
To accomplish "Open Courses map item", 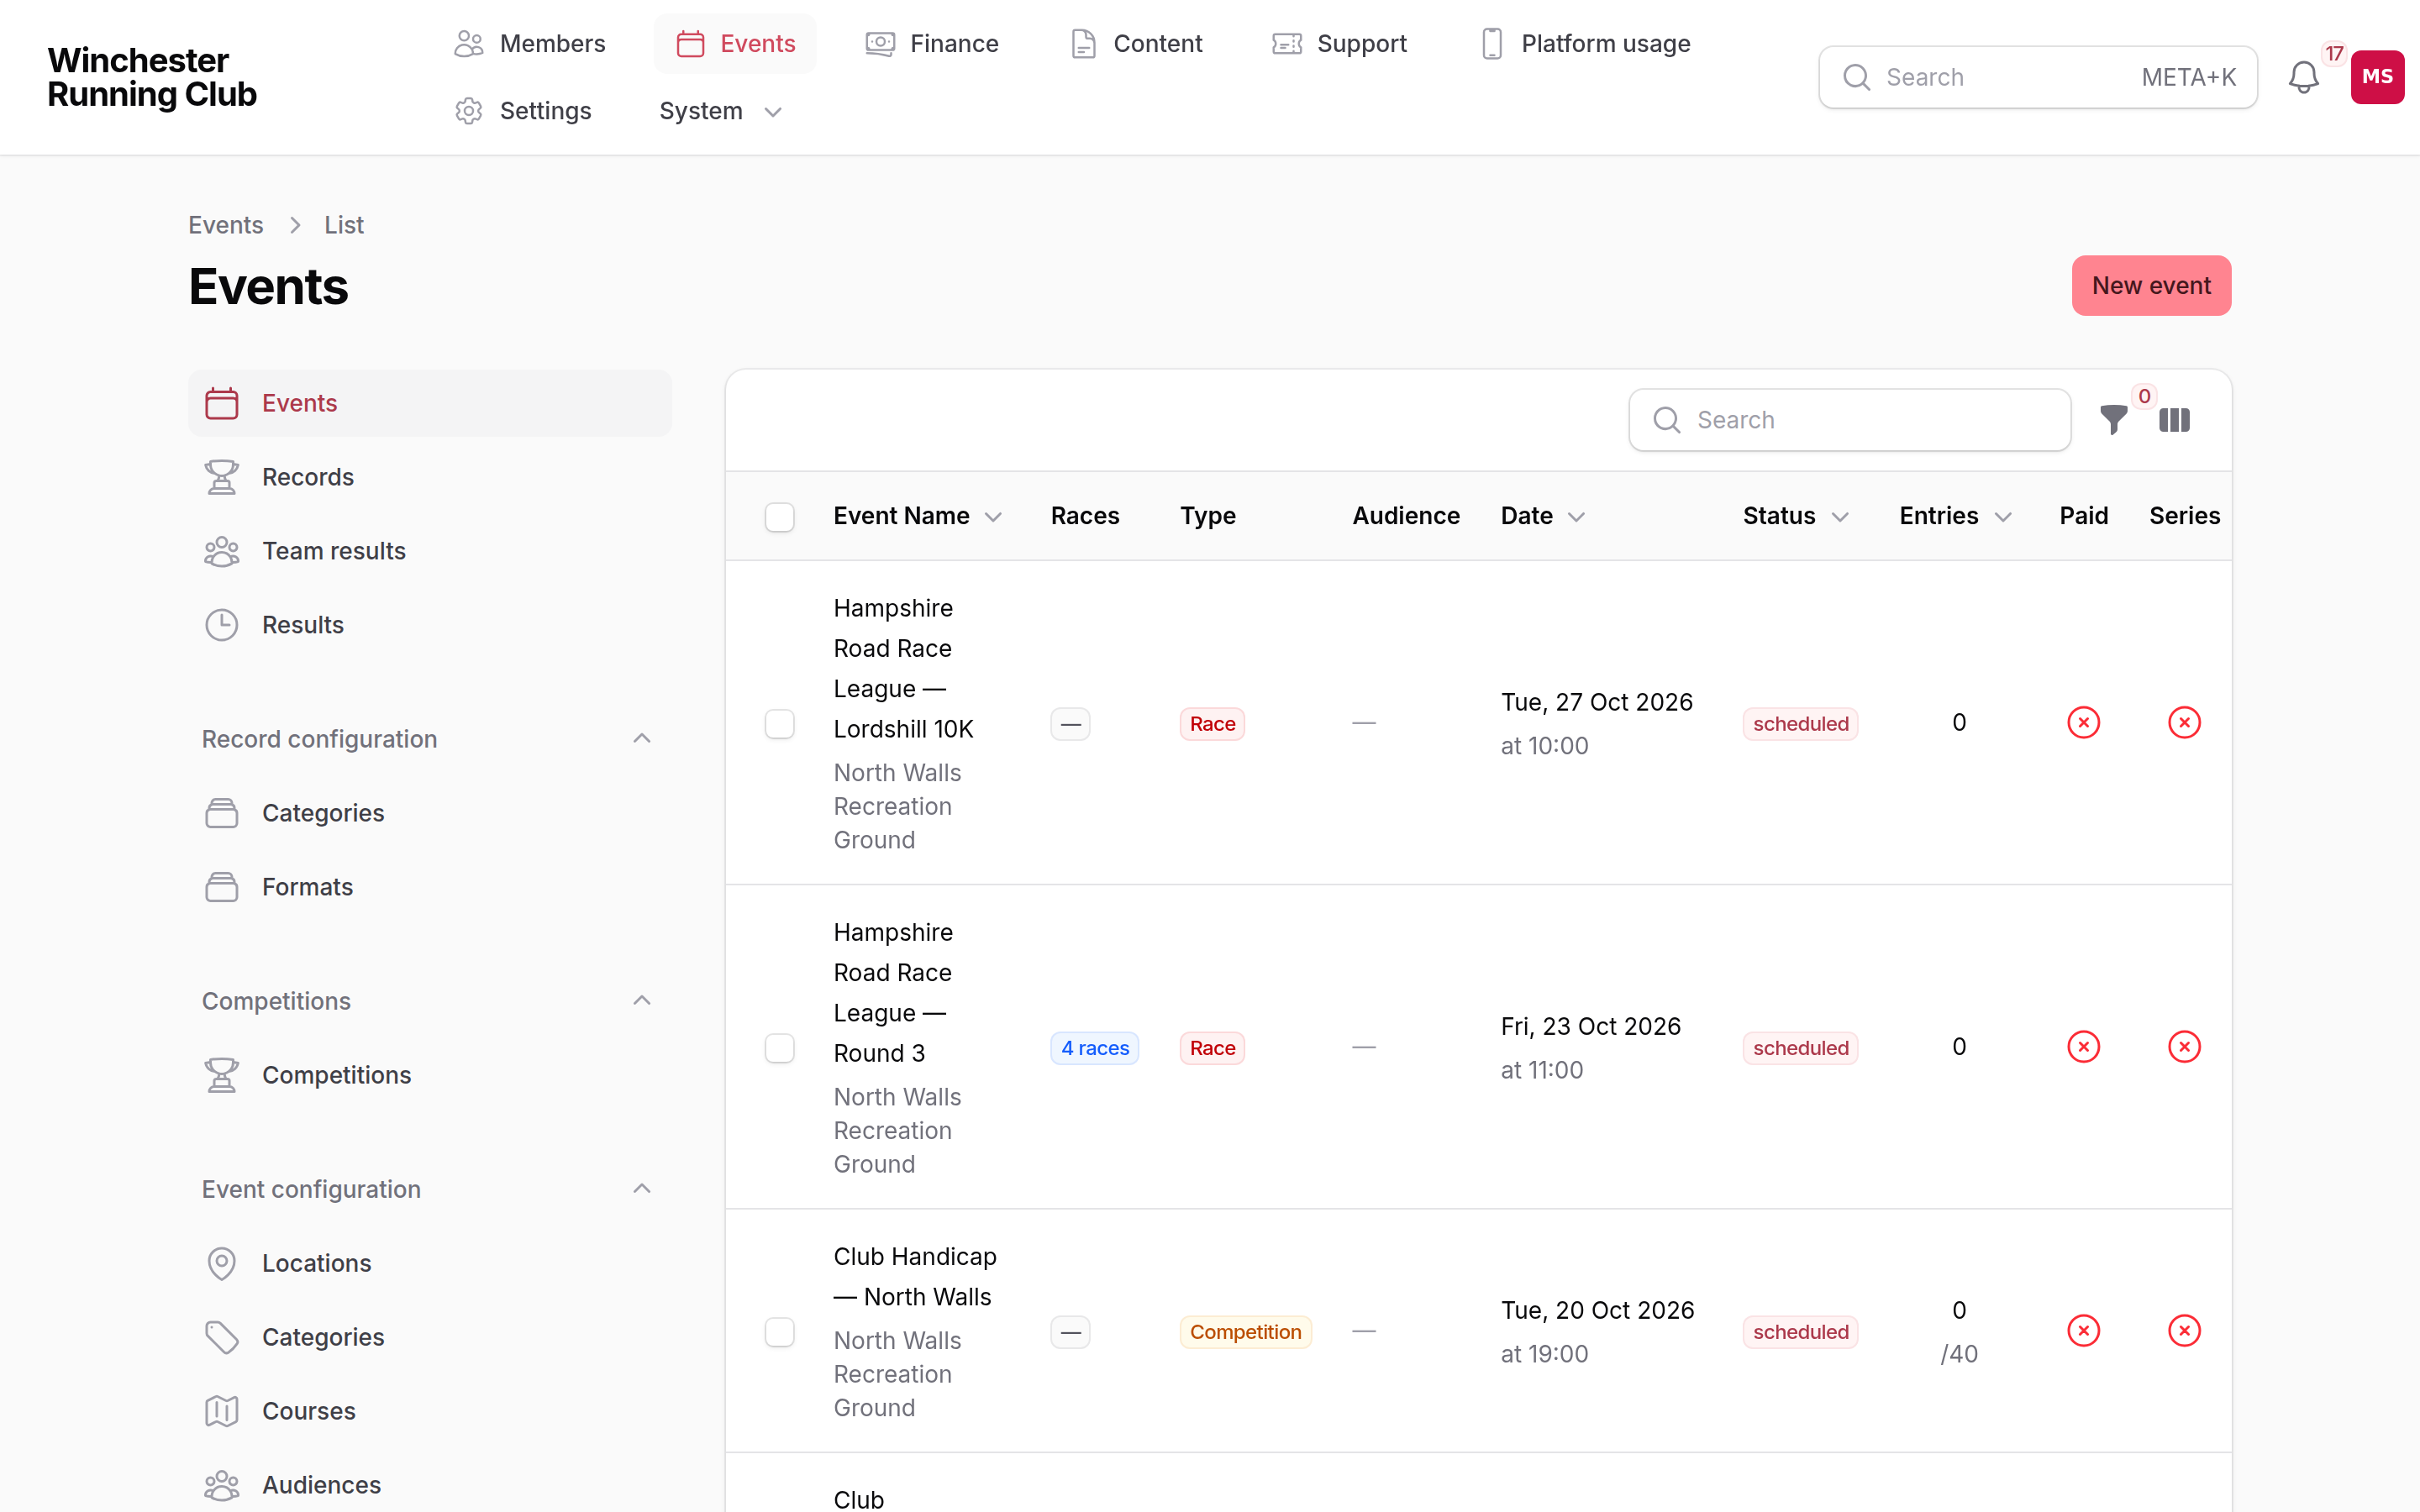I will pyautogui.click(x=430, y=1411).
